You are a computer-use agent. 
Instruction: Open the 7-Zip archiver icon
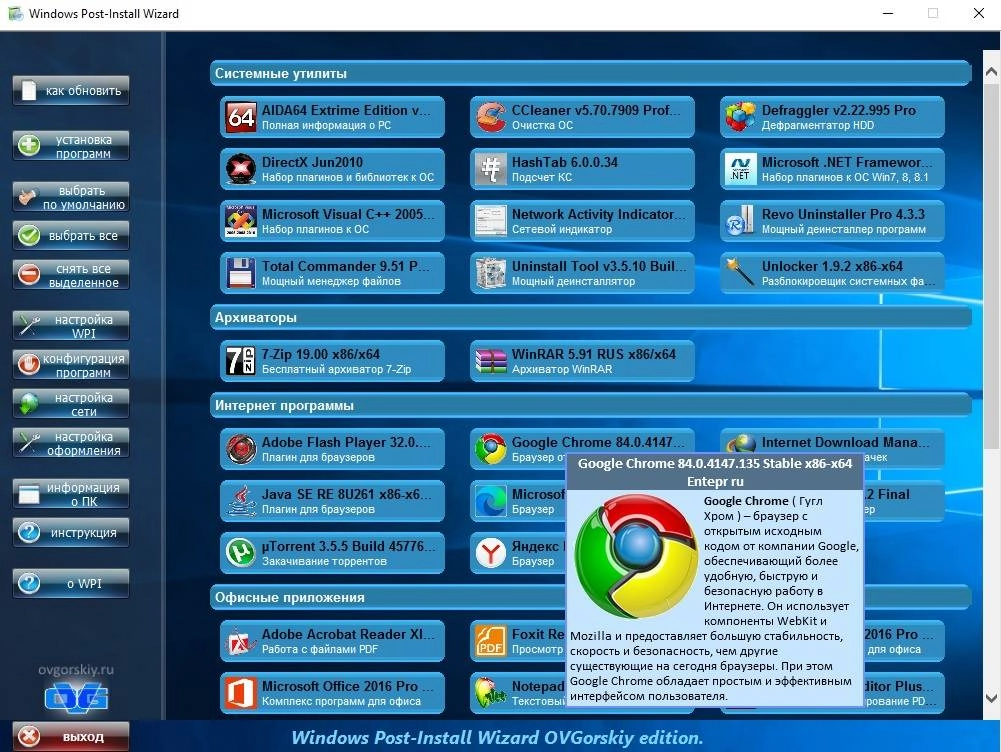click(240, 361)
